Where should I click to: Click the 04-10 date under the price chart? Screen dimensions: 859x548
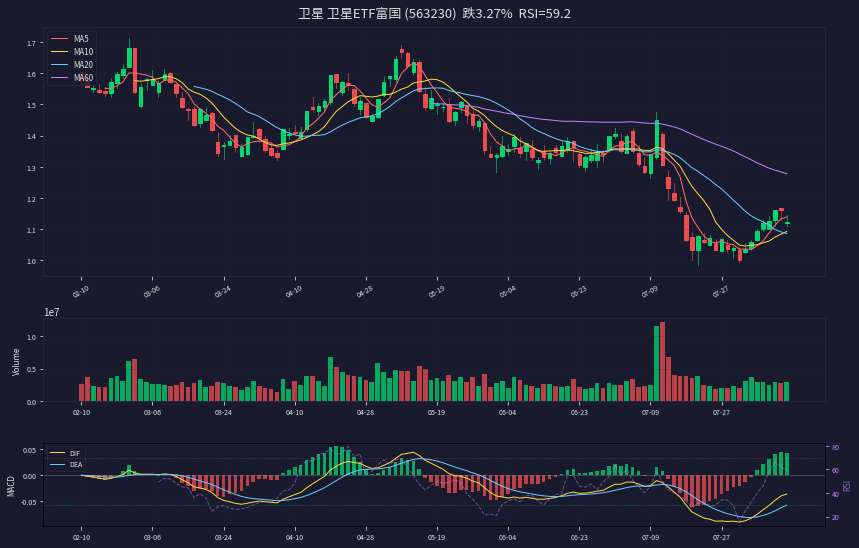[293, 292]
